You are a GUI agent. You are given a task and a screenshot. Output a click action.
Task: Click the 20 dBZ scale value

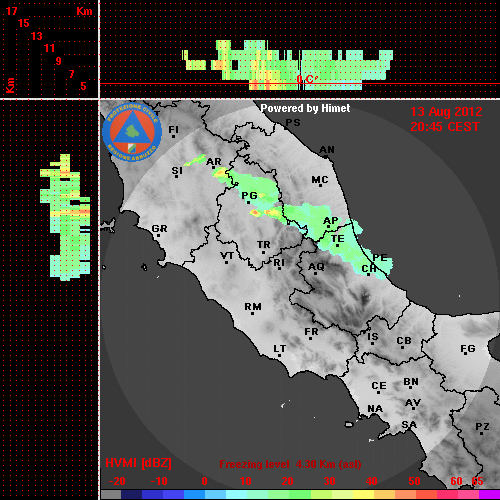(x=287, y=481)
